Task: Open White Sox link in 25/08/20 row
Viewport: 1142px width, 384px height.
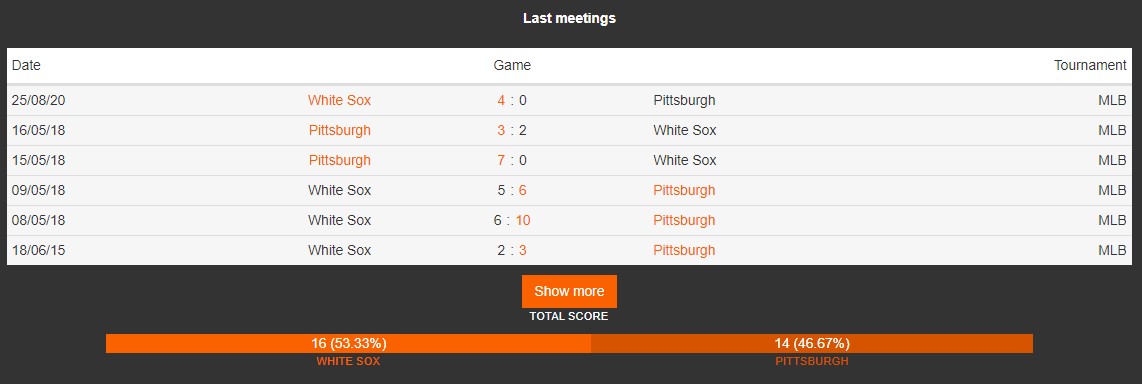Action: click(x=339, y=101)
